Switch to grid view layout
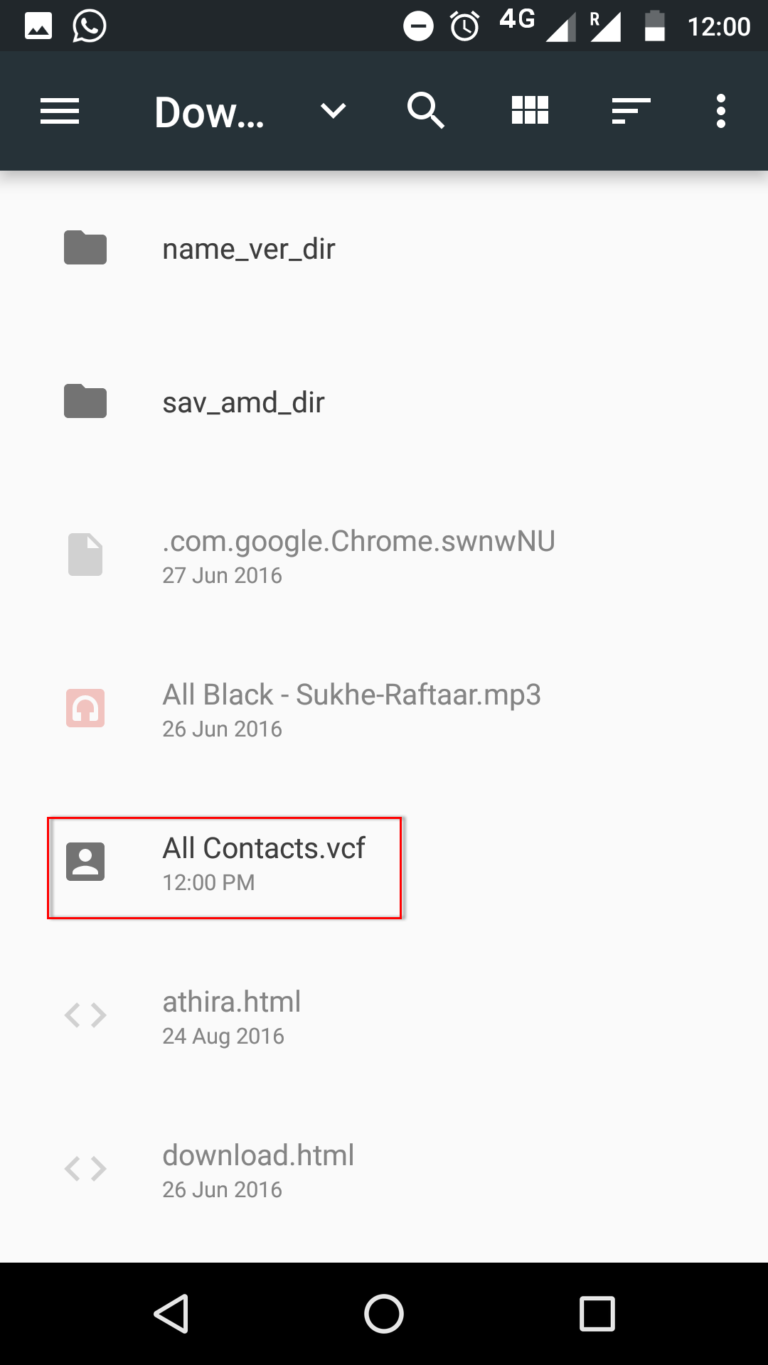768x1365 pixels. (x=530, y=112)
